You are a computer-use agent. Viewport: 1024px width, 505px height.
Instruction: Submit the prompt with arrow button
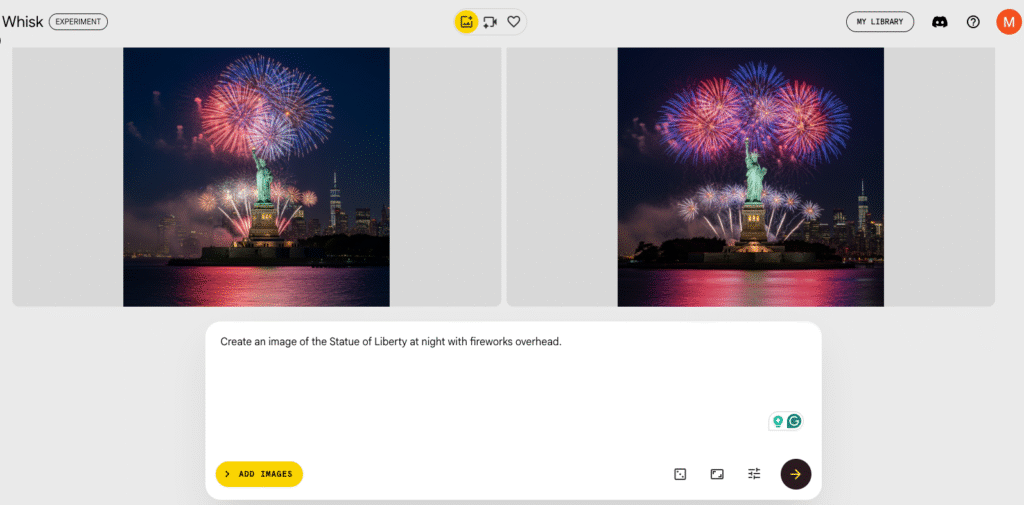click(795, 474)
